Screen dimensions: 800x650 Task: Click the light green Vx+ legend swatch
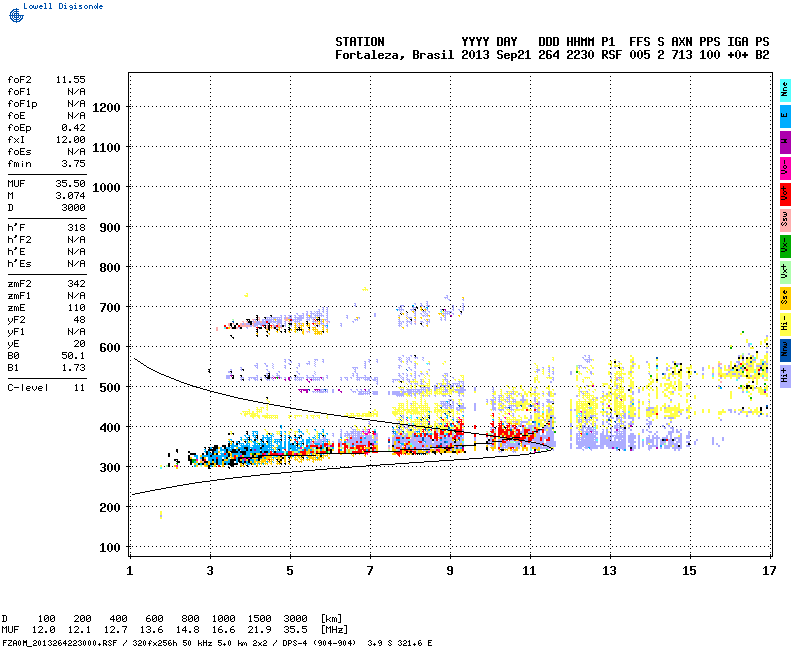coord(785,271)
